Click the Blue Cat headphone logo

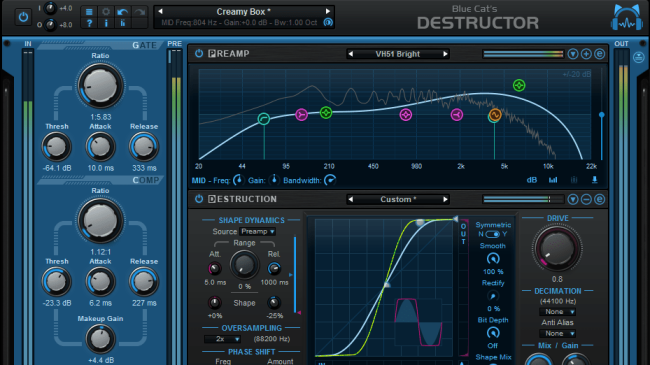point(626,18)
